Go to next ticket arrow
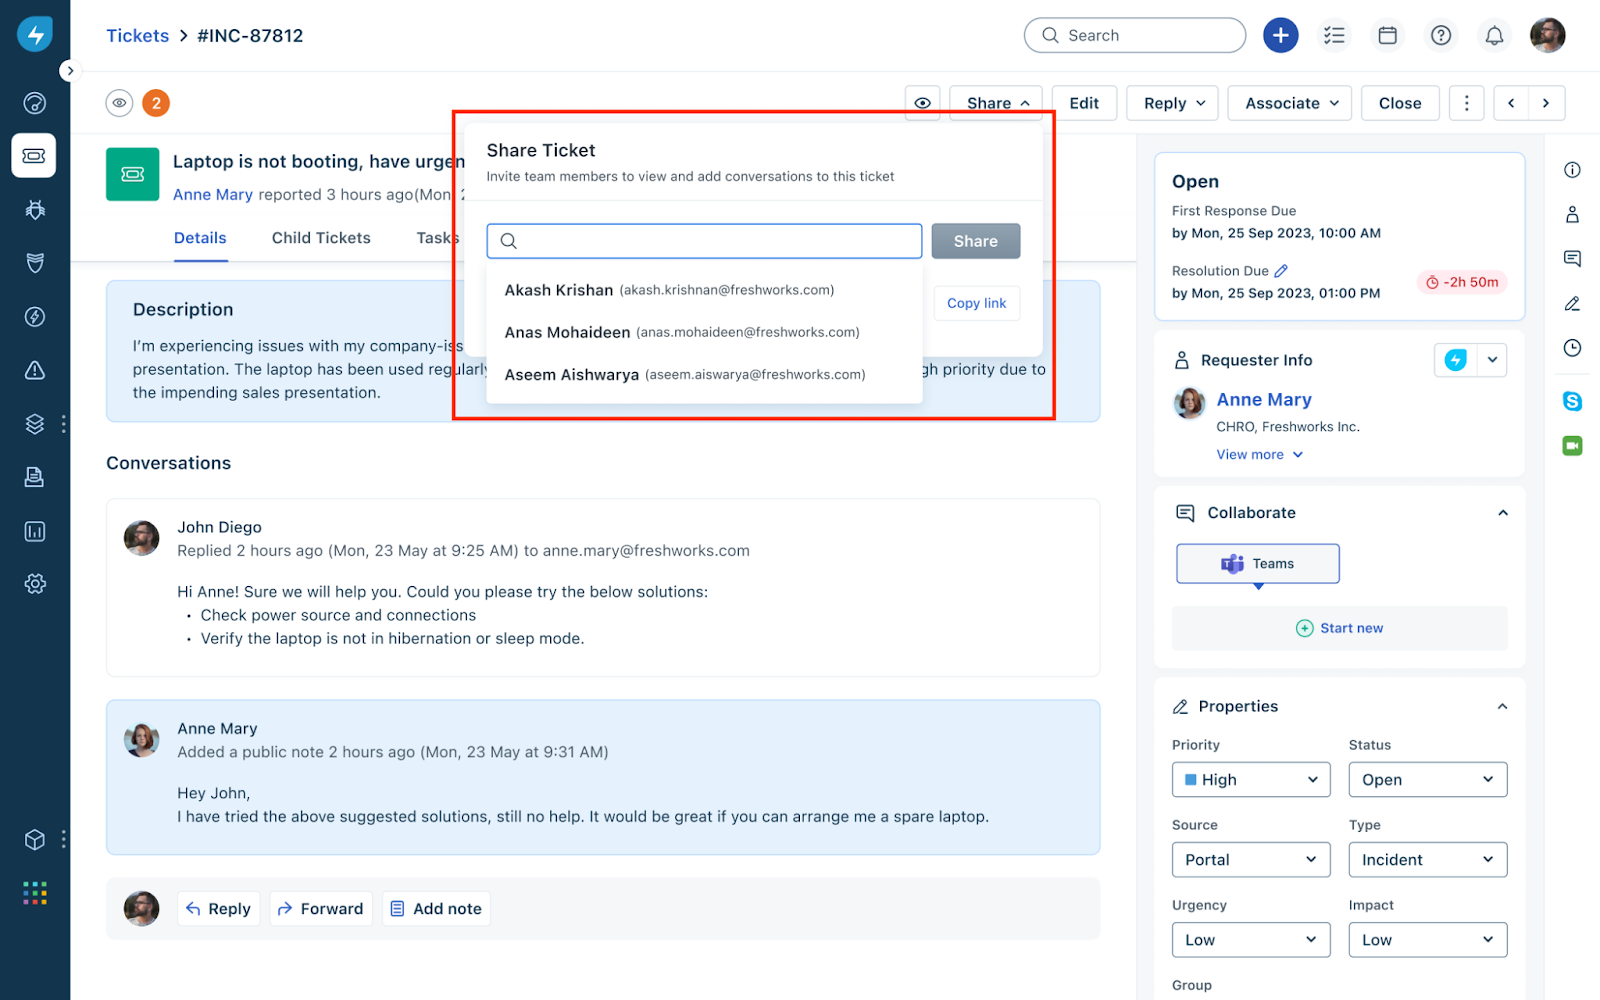1600x1000 pixels. pyautogui.click(x=1547, y=103)
